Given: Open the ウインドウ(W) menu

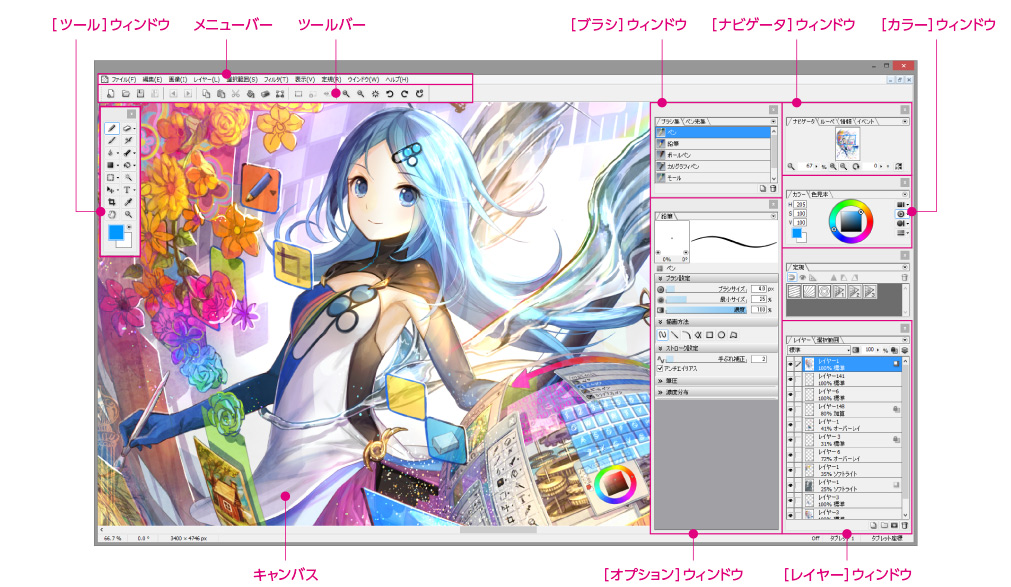Looking at the screenshot, I should [x=363, y=79].
